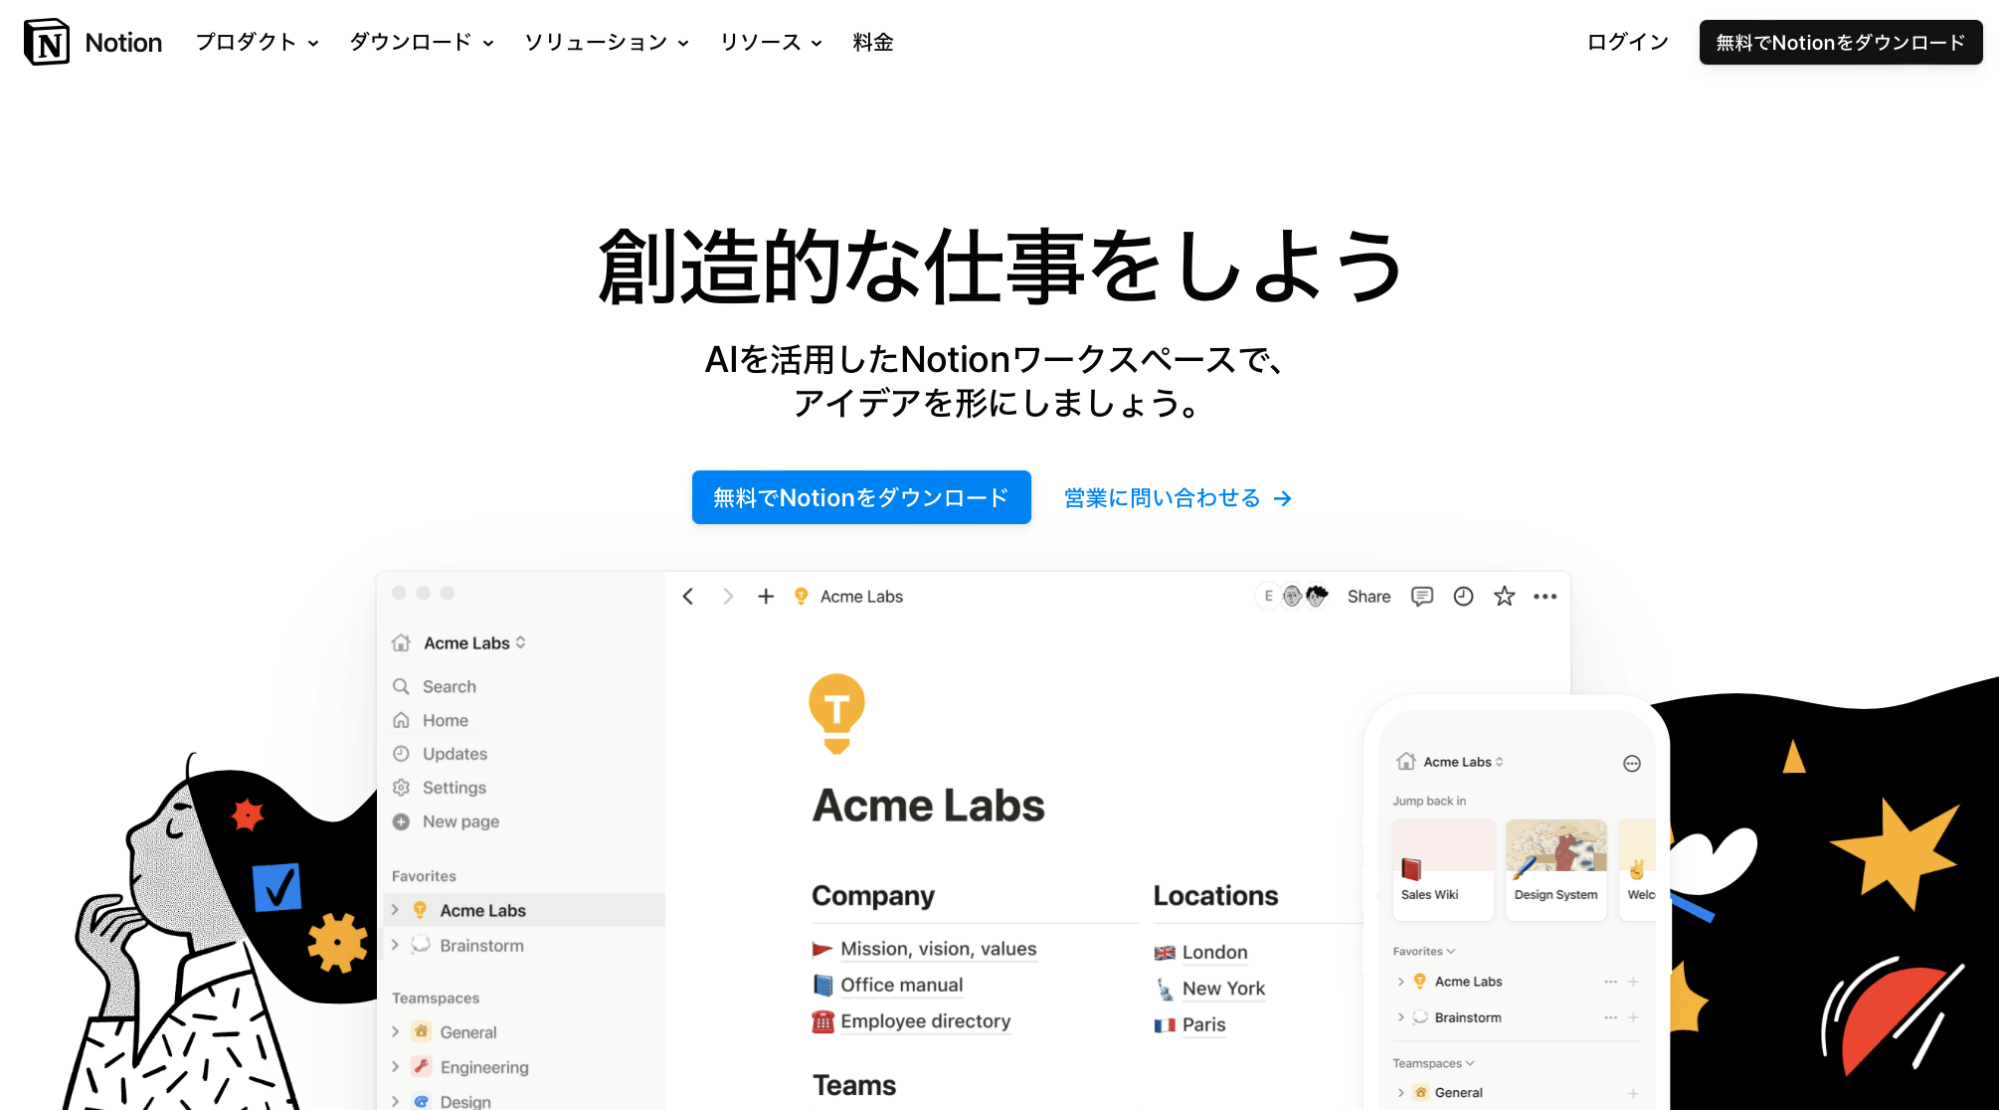Open the three-dot more menu in toolbar

point(1545,596)
